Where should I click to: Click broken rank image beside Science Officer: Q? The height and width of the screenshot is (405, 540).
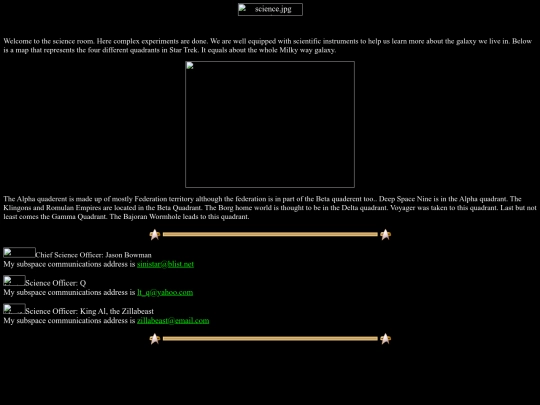click(x=14, y=281)
